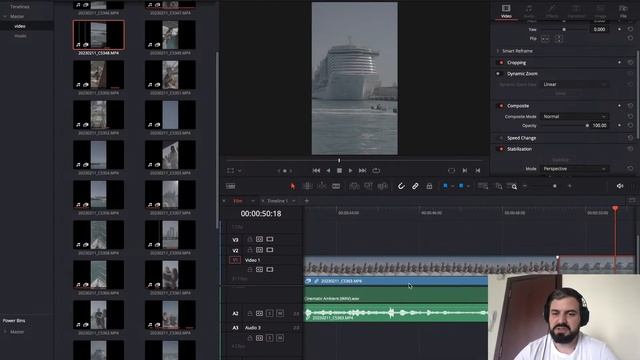Toggle Linked Selection chain icon
Screen dimensions: 640x360
point(415,186)
